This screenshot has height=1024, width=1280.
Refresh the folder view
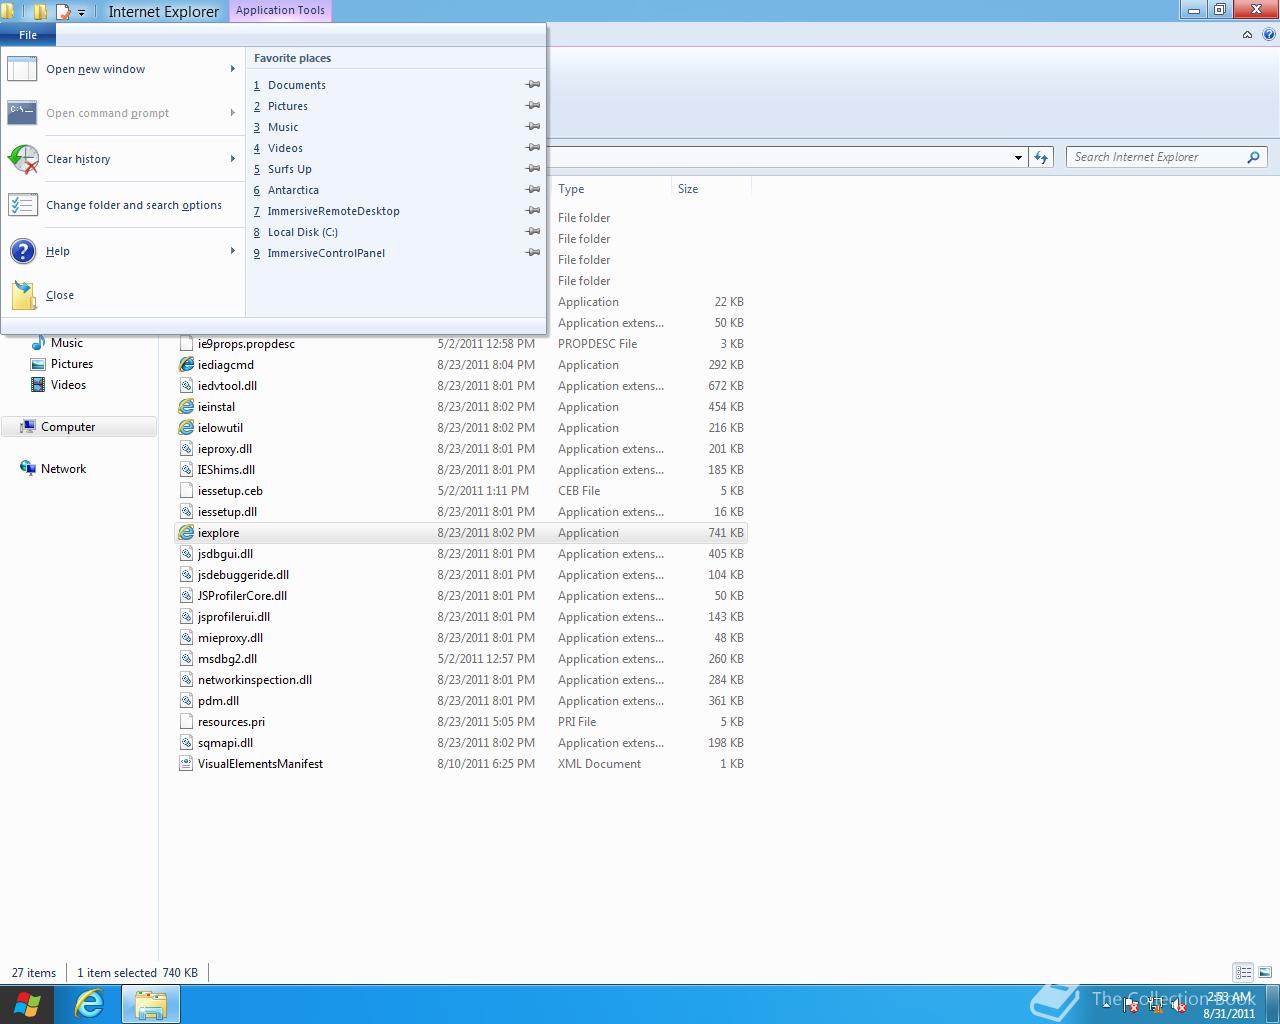coord(1041,157)
